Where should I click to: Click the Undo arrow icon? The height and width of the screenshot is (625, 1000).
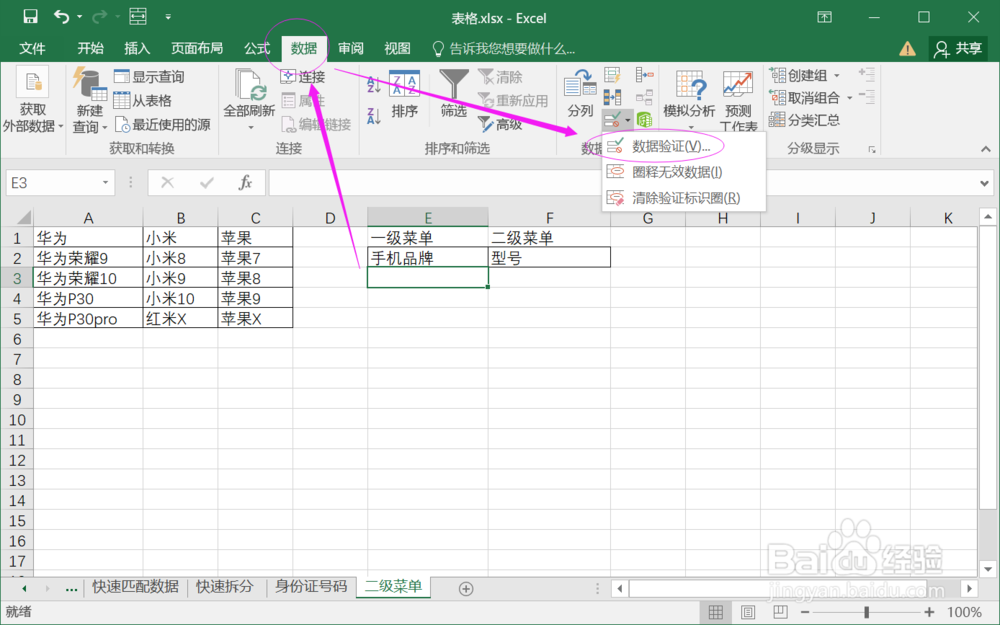coord(61,17)
